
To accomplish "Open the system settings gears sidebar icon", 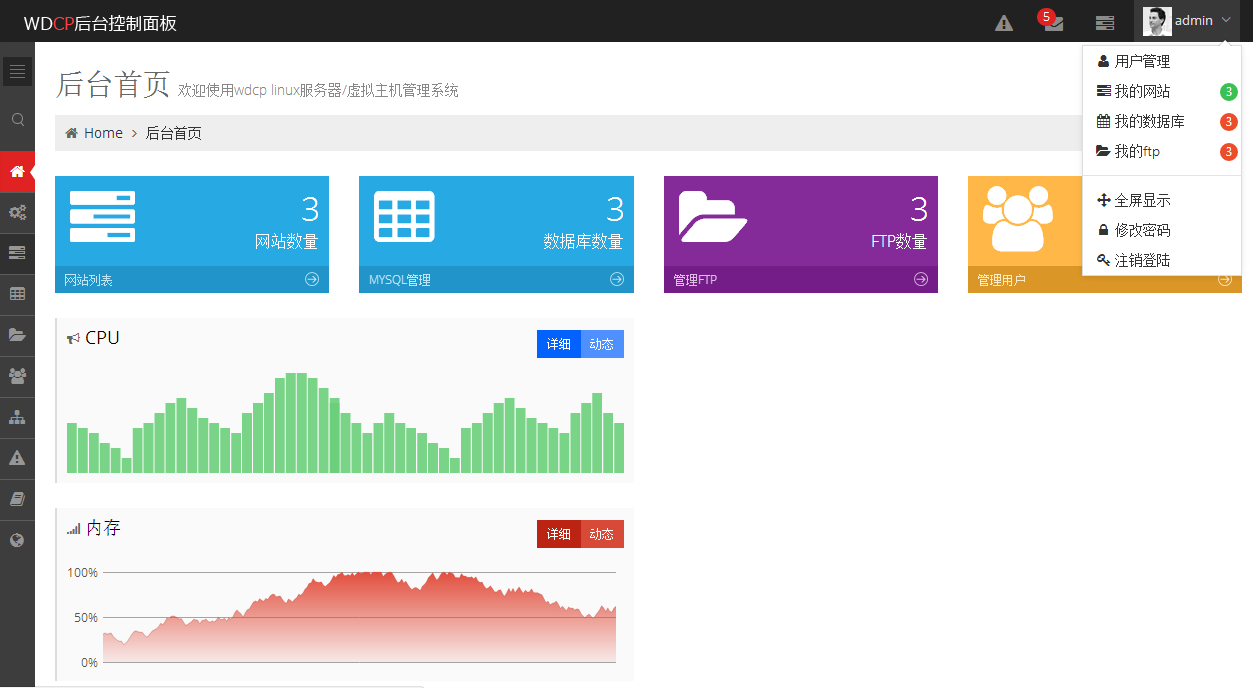I will tap(17, 212).
